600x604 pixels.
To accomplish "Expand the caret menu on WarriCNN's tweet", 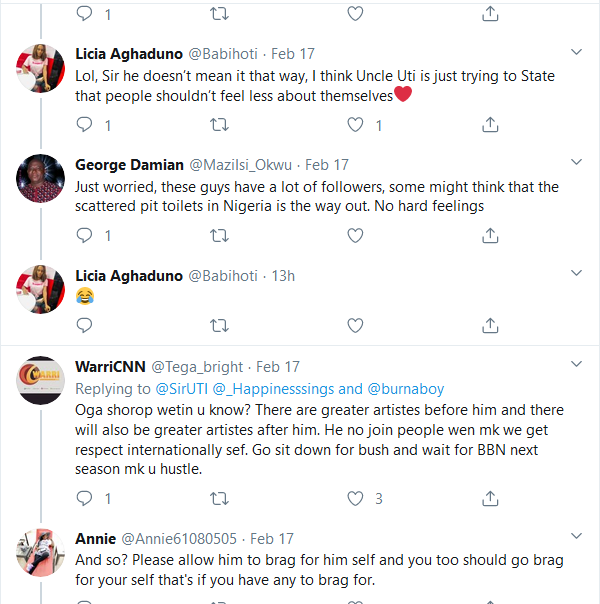I will (576, 365).
